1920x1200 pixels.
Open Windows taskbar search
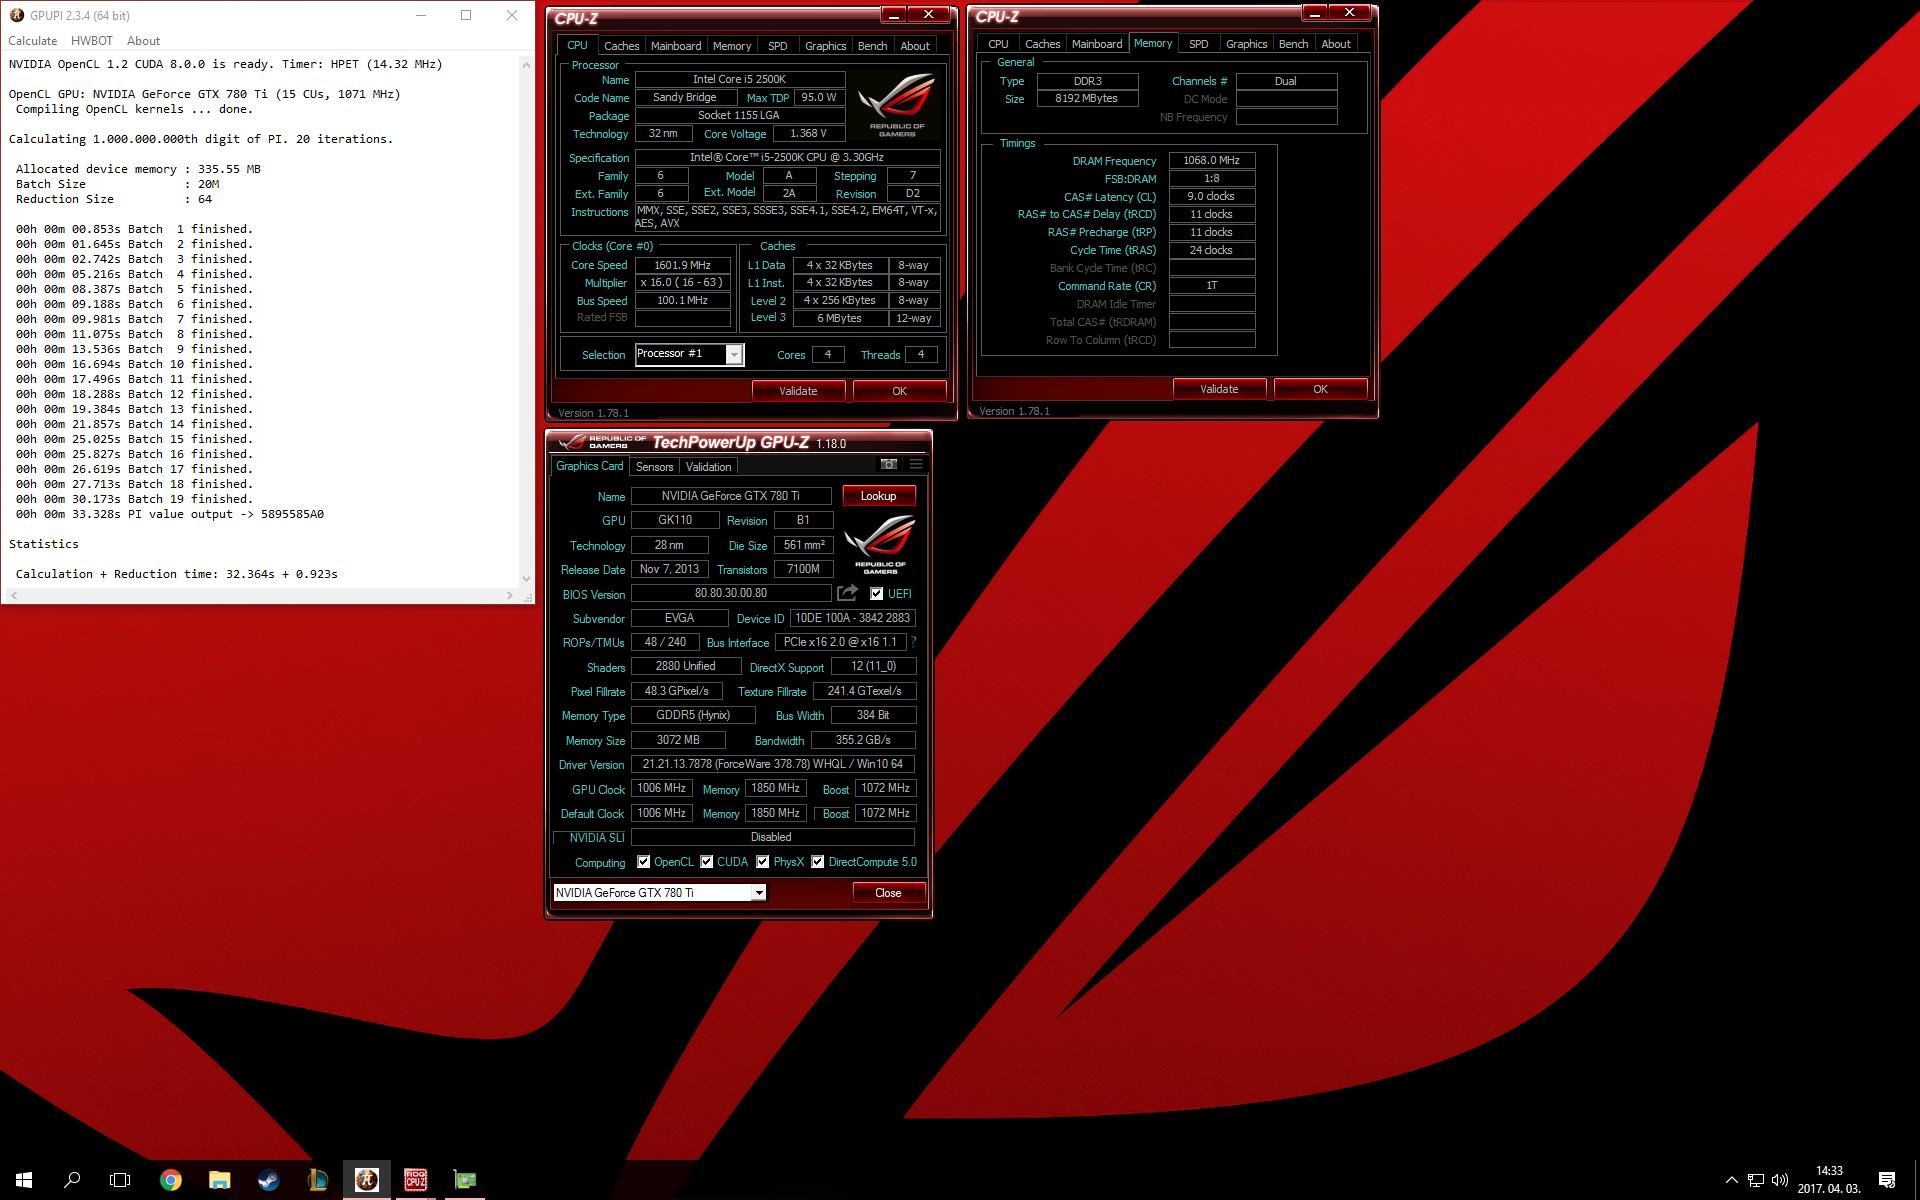[72, 1180]
